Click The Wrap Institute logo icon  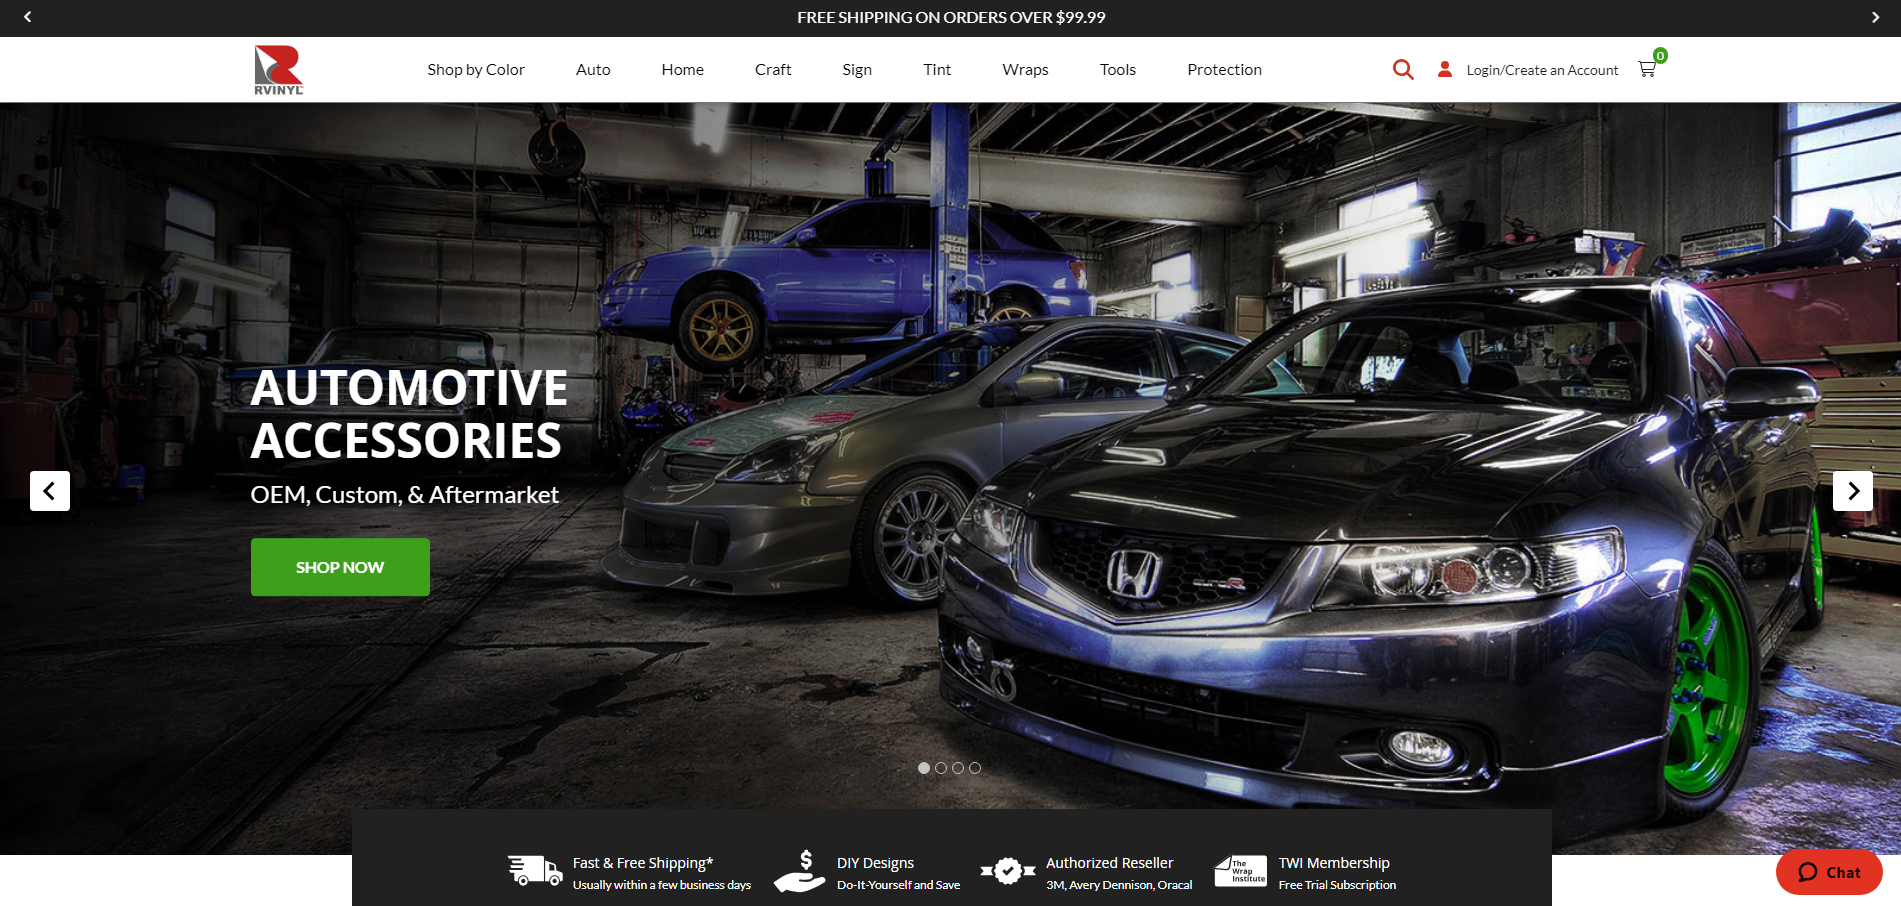click(1240, 871)
